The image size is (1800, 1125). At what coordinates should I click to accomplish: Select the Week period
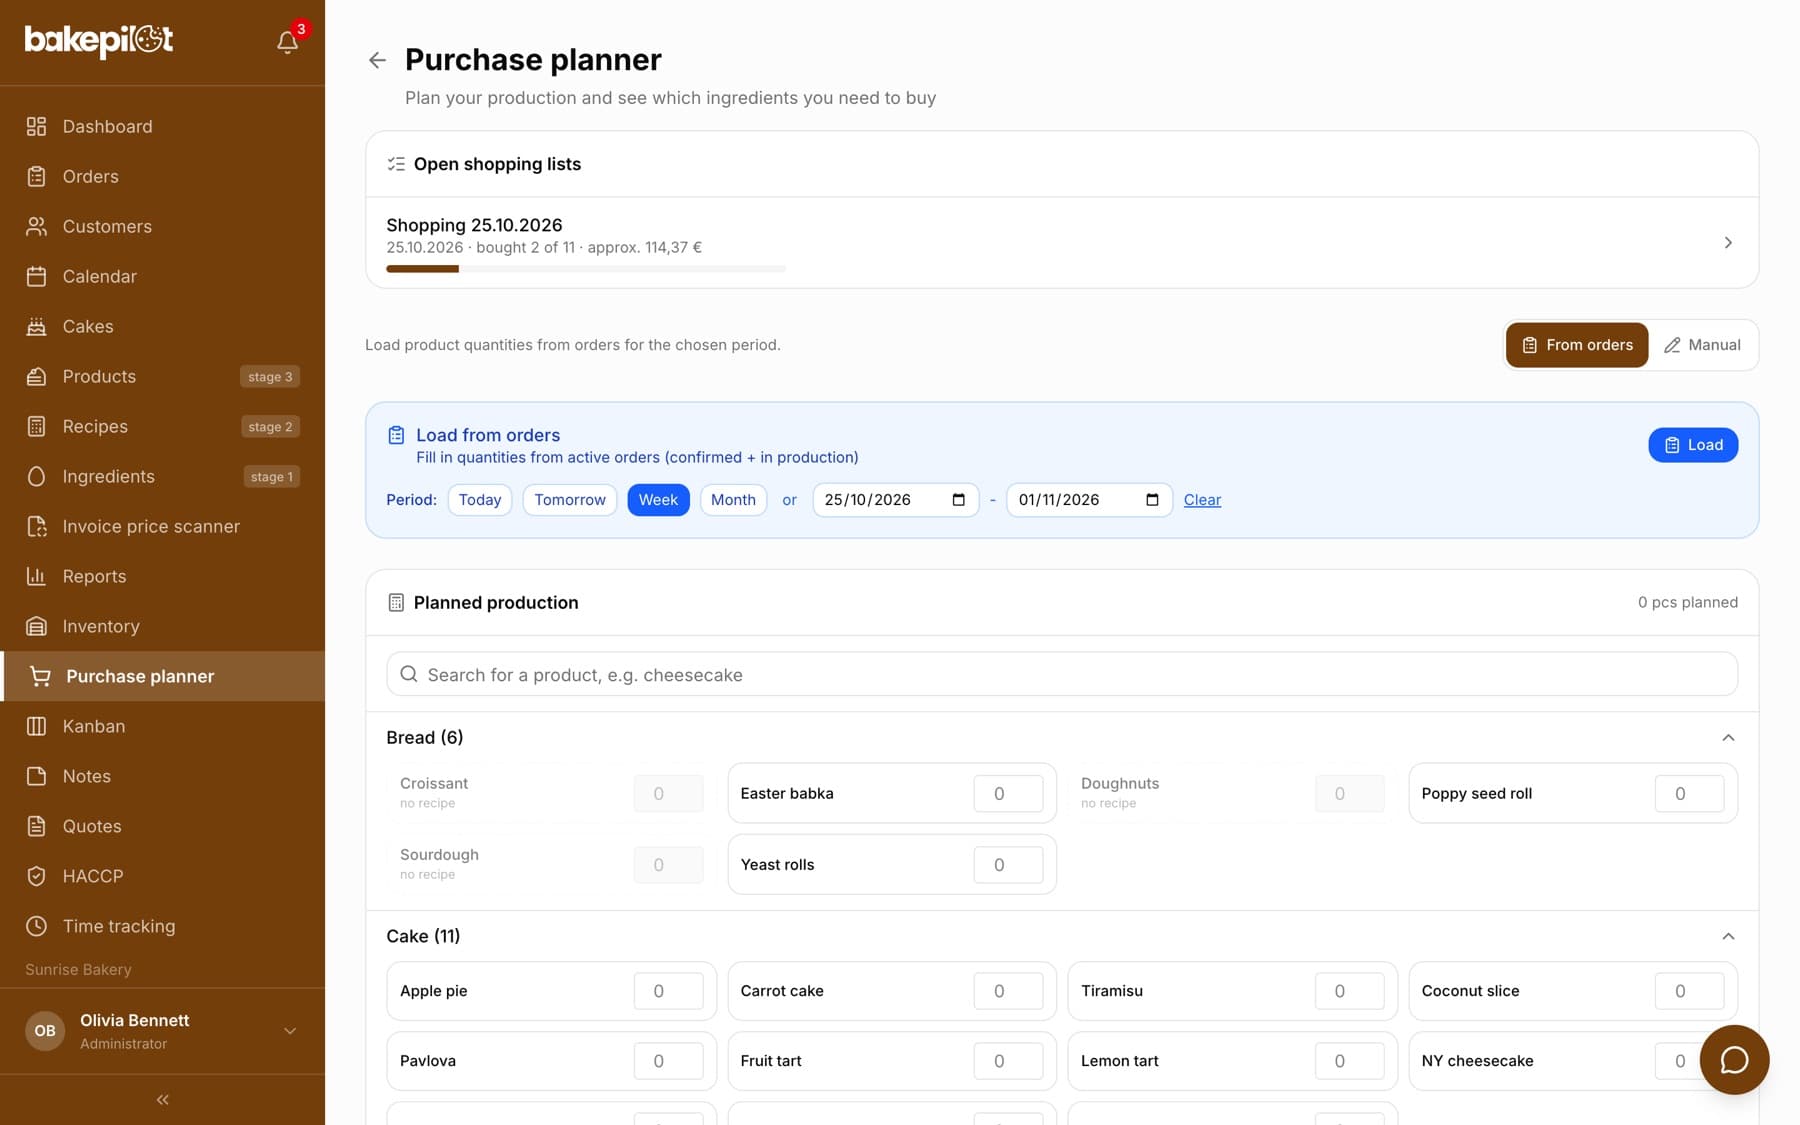(x=658, y=500)
